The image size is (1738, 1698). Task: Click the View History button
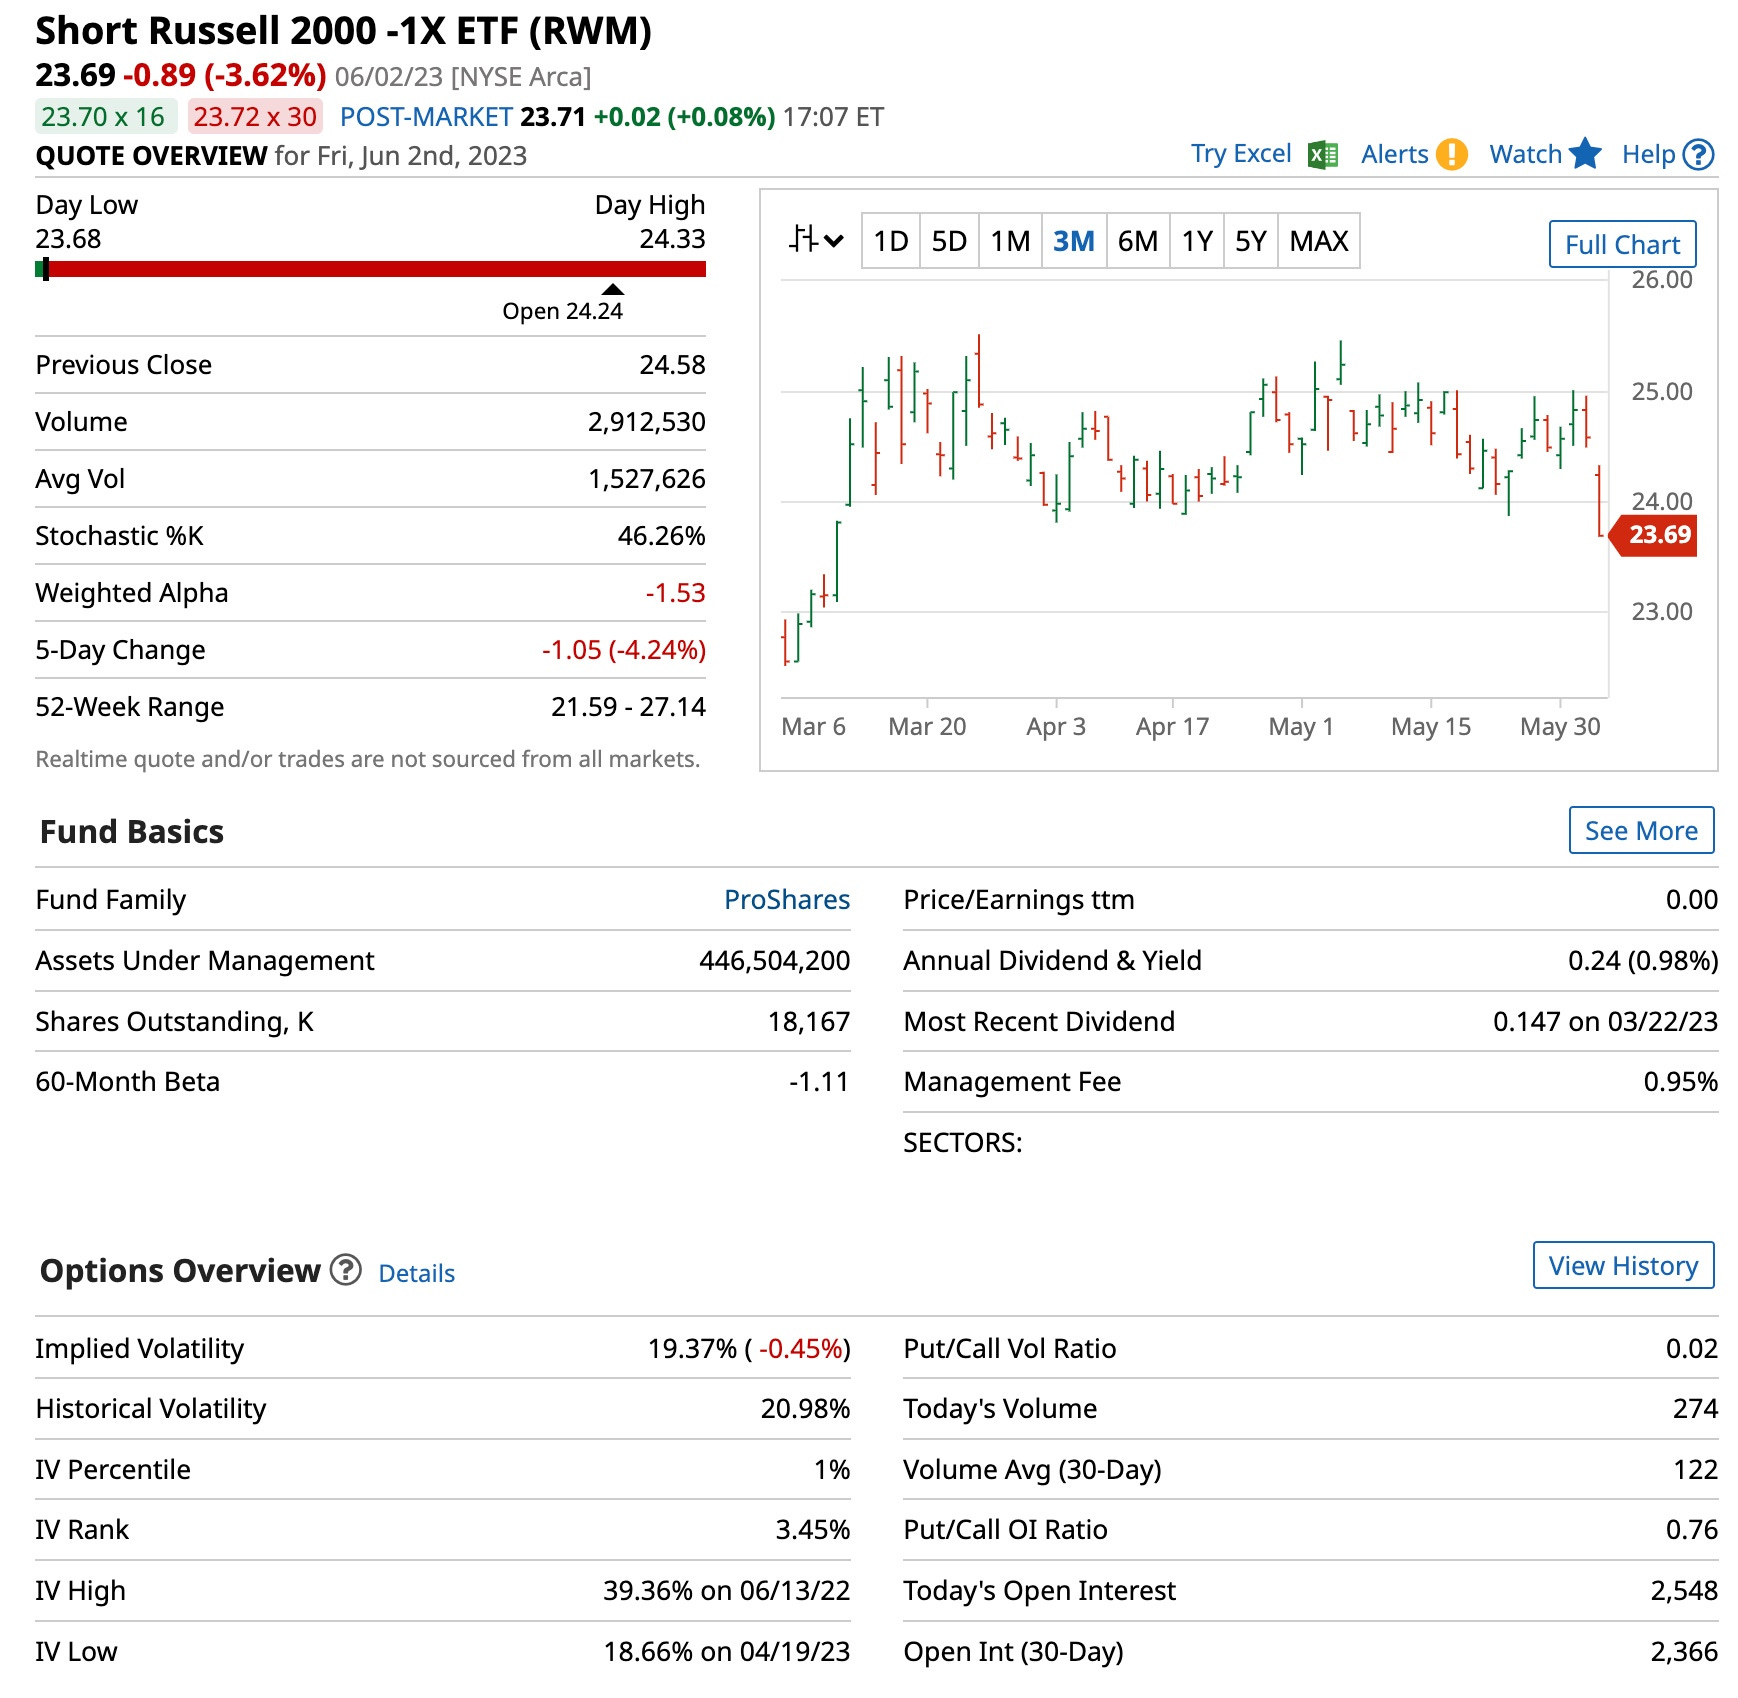1623,1265
